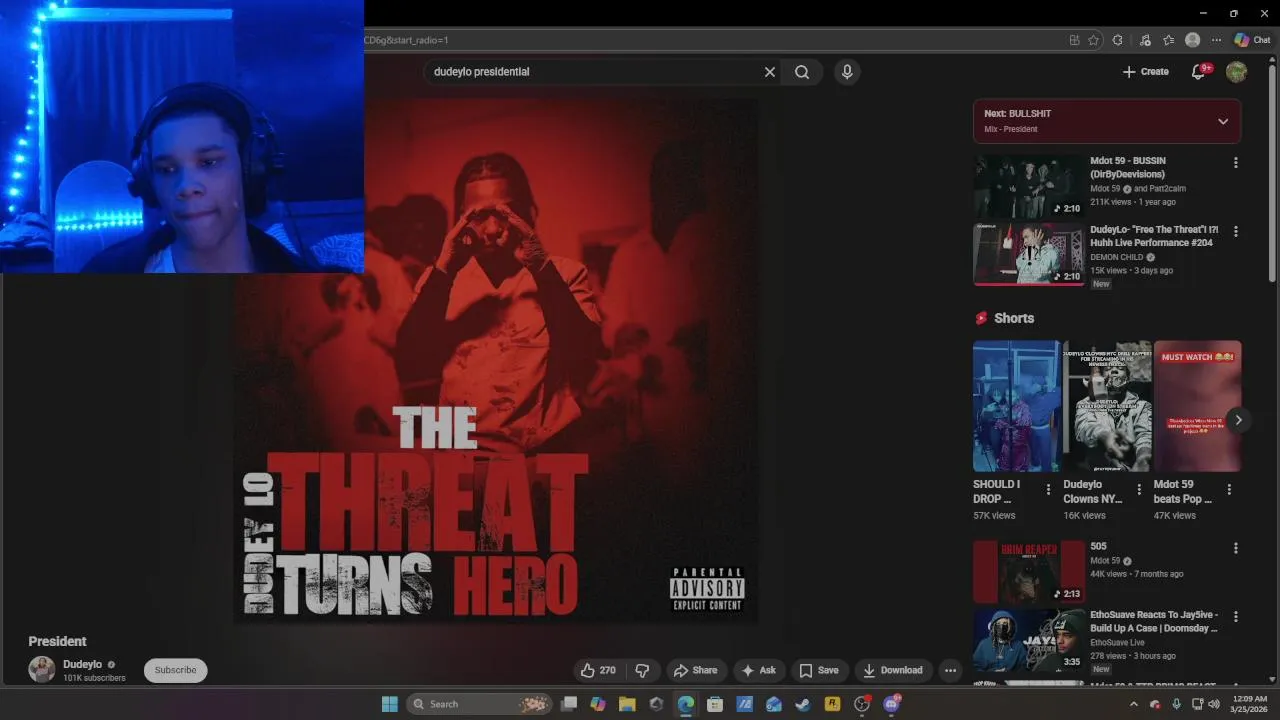Open Discord from taskbar
1280x720 pixels.
click(x=891, y=704)
